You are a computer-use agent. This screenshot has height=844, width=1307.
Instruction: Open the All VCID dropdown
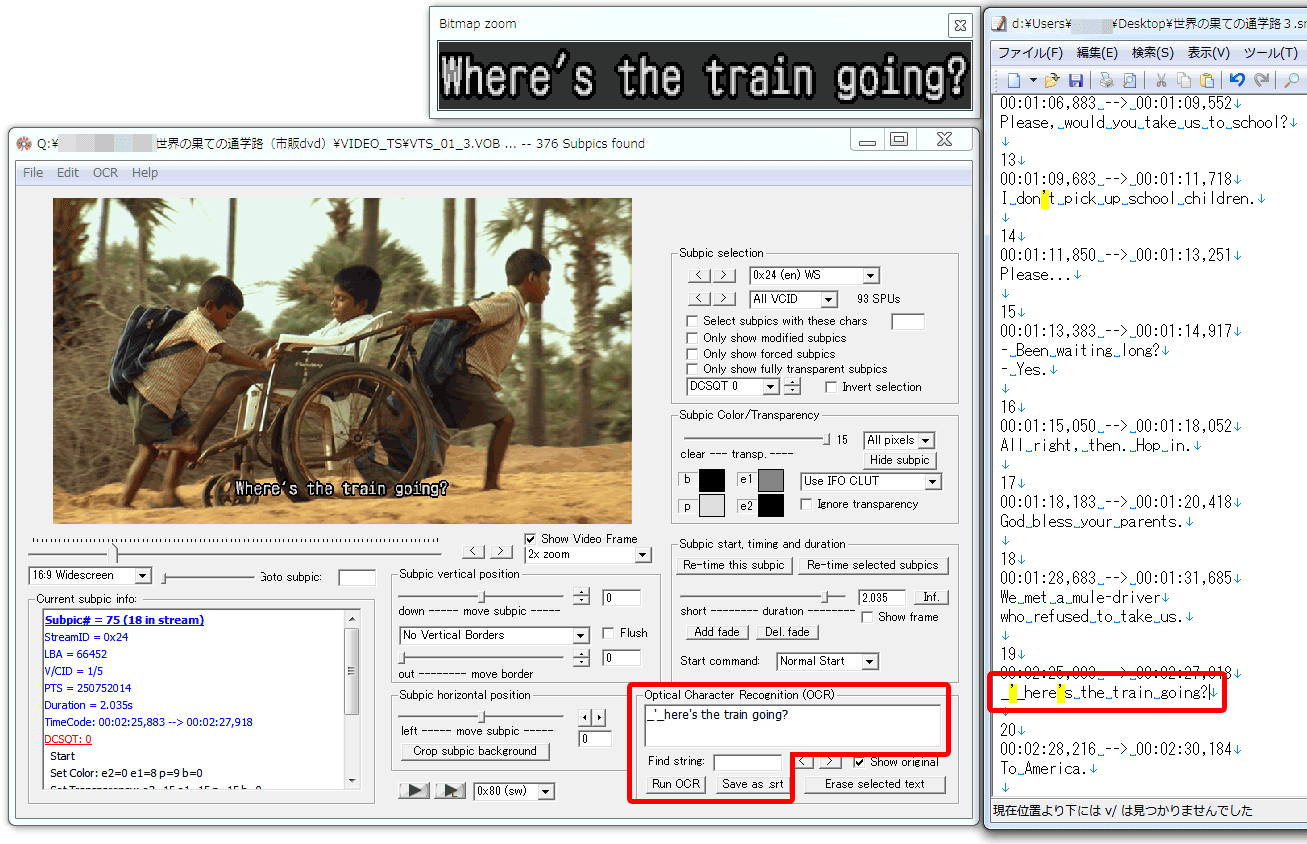point(794,299)
